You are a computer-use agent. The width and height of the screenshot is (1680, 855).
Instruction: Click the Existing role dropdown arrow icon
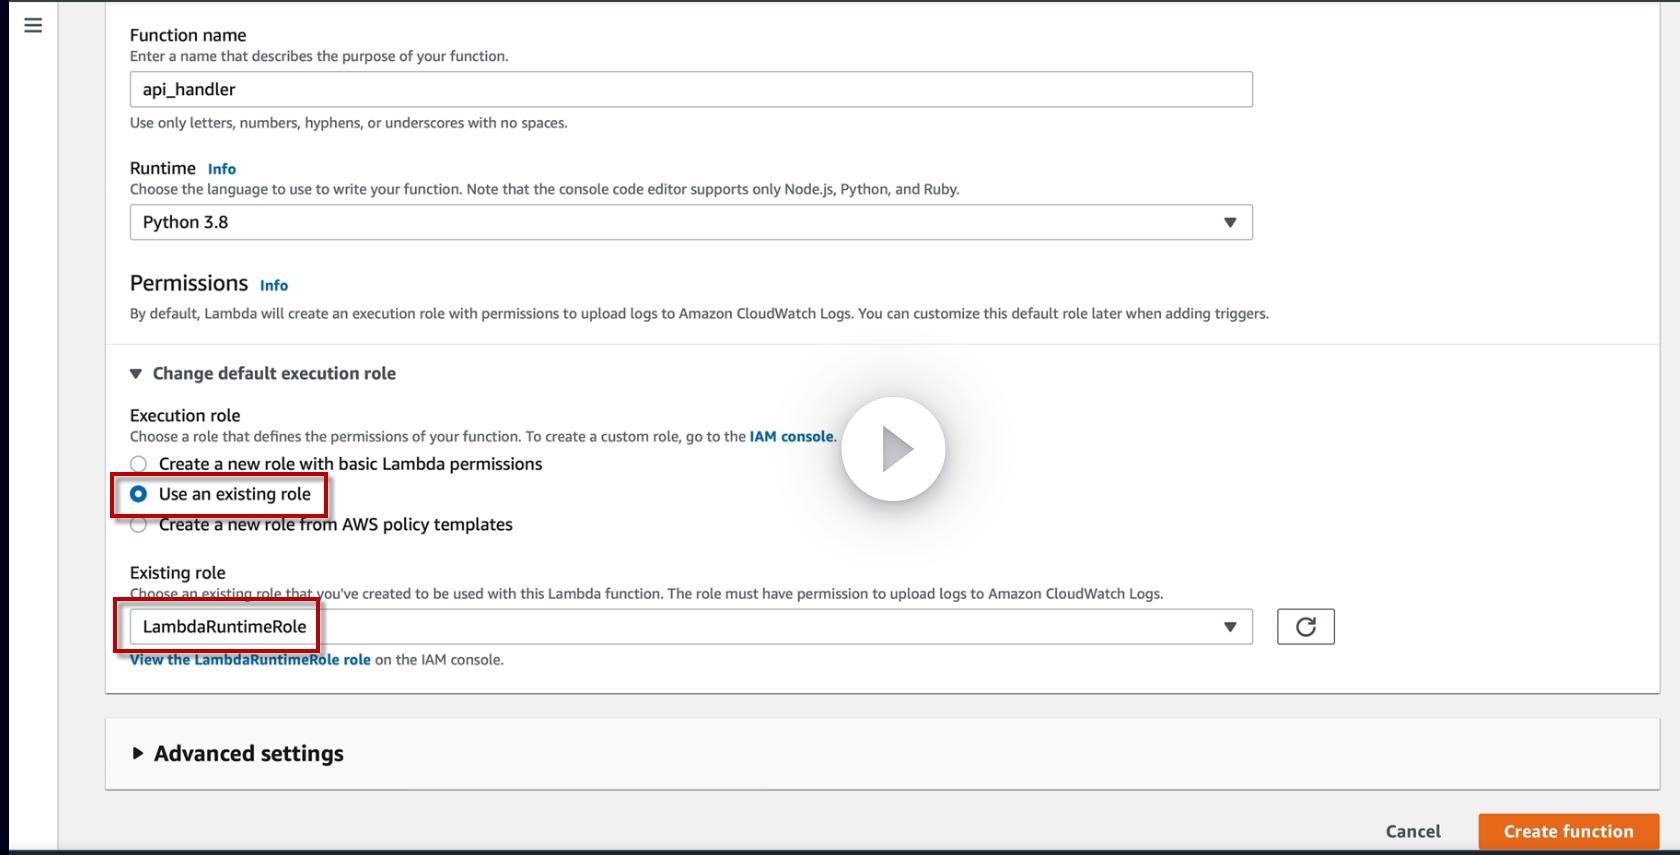pyautogui.click(x=1230, y=627)
